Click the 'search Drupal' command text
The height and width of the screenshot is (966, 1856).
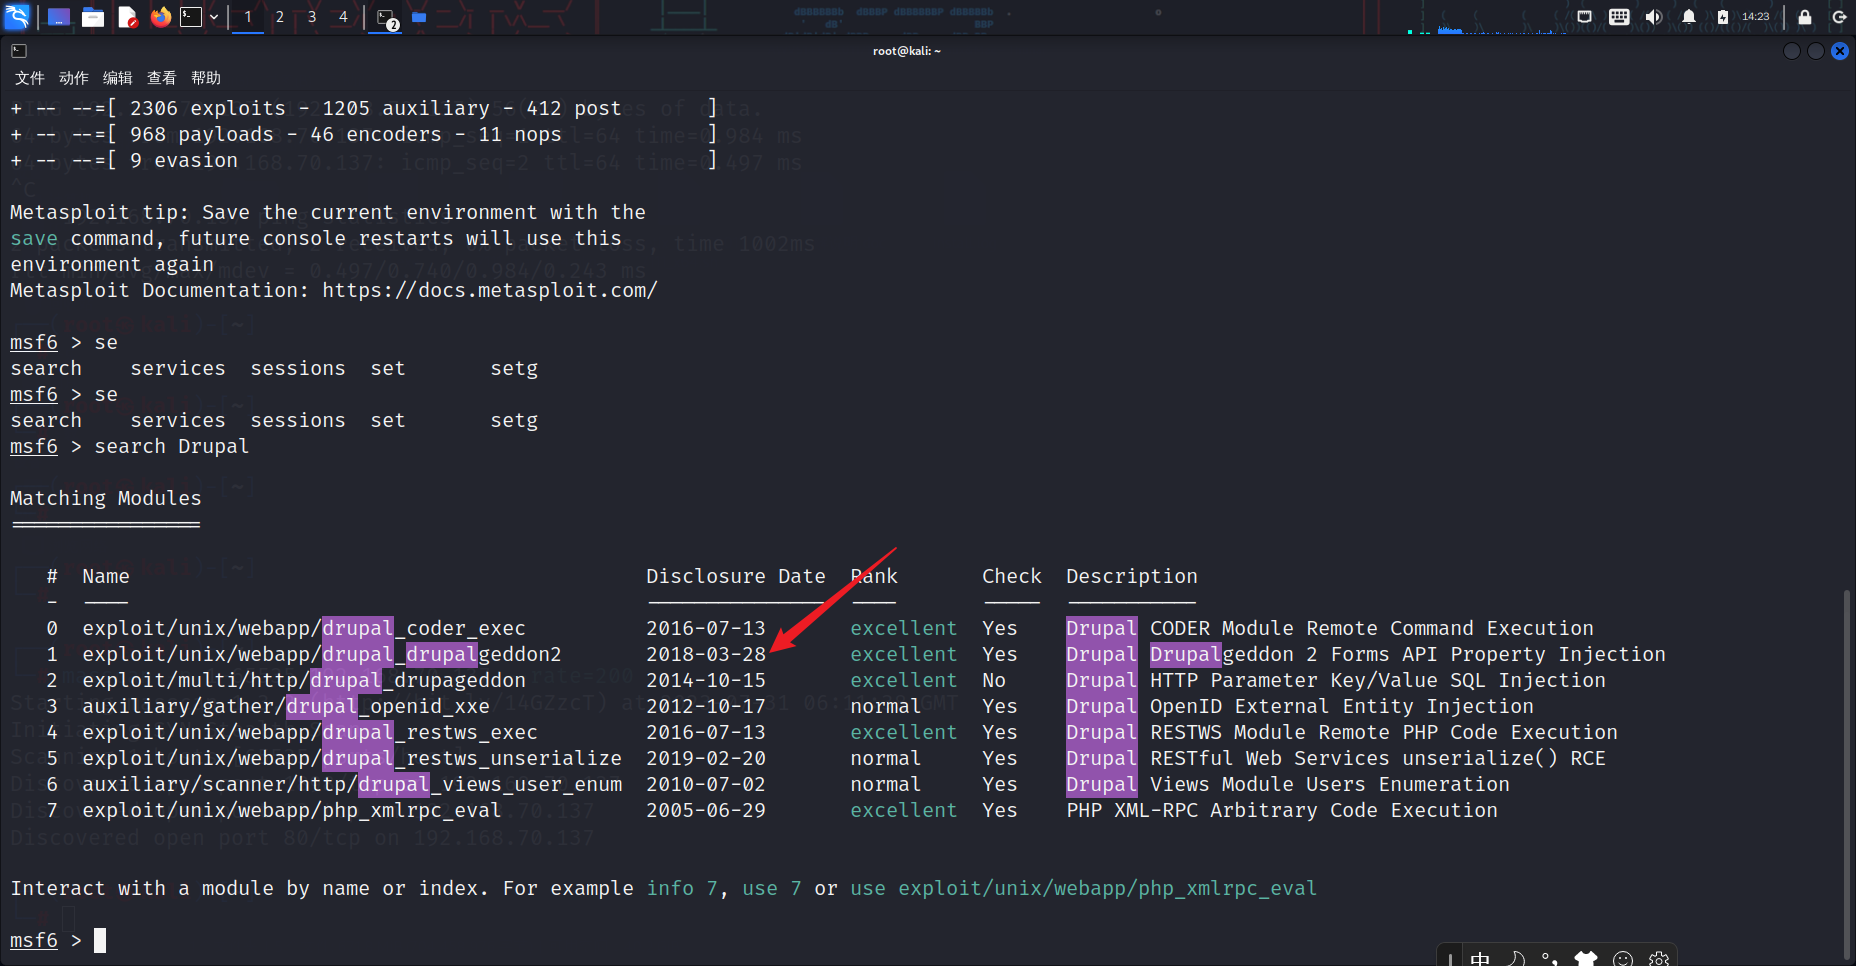point(172,446)
